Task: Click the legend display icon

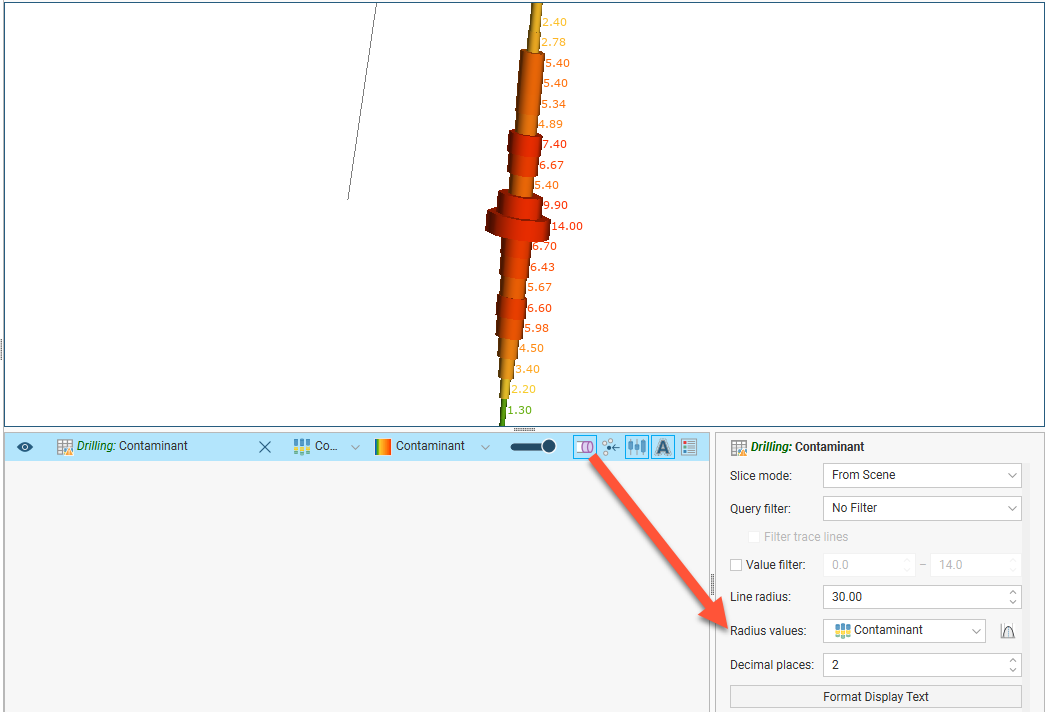Action: pos(689,447)
